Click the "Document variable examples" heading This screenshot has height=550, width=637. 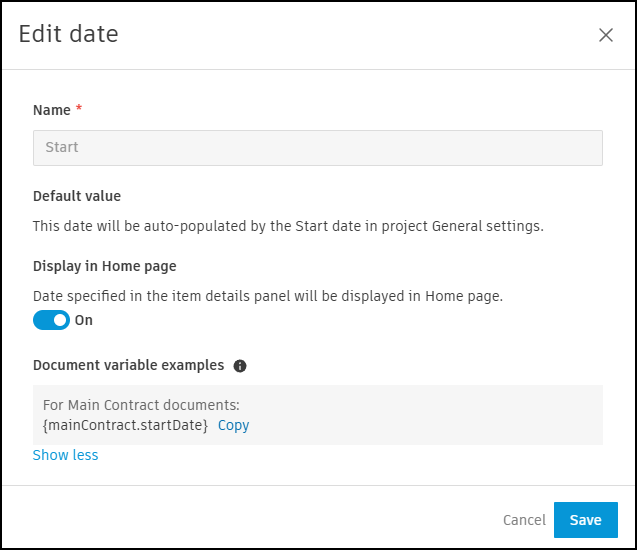point(128,365)
